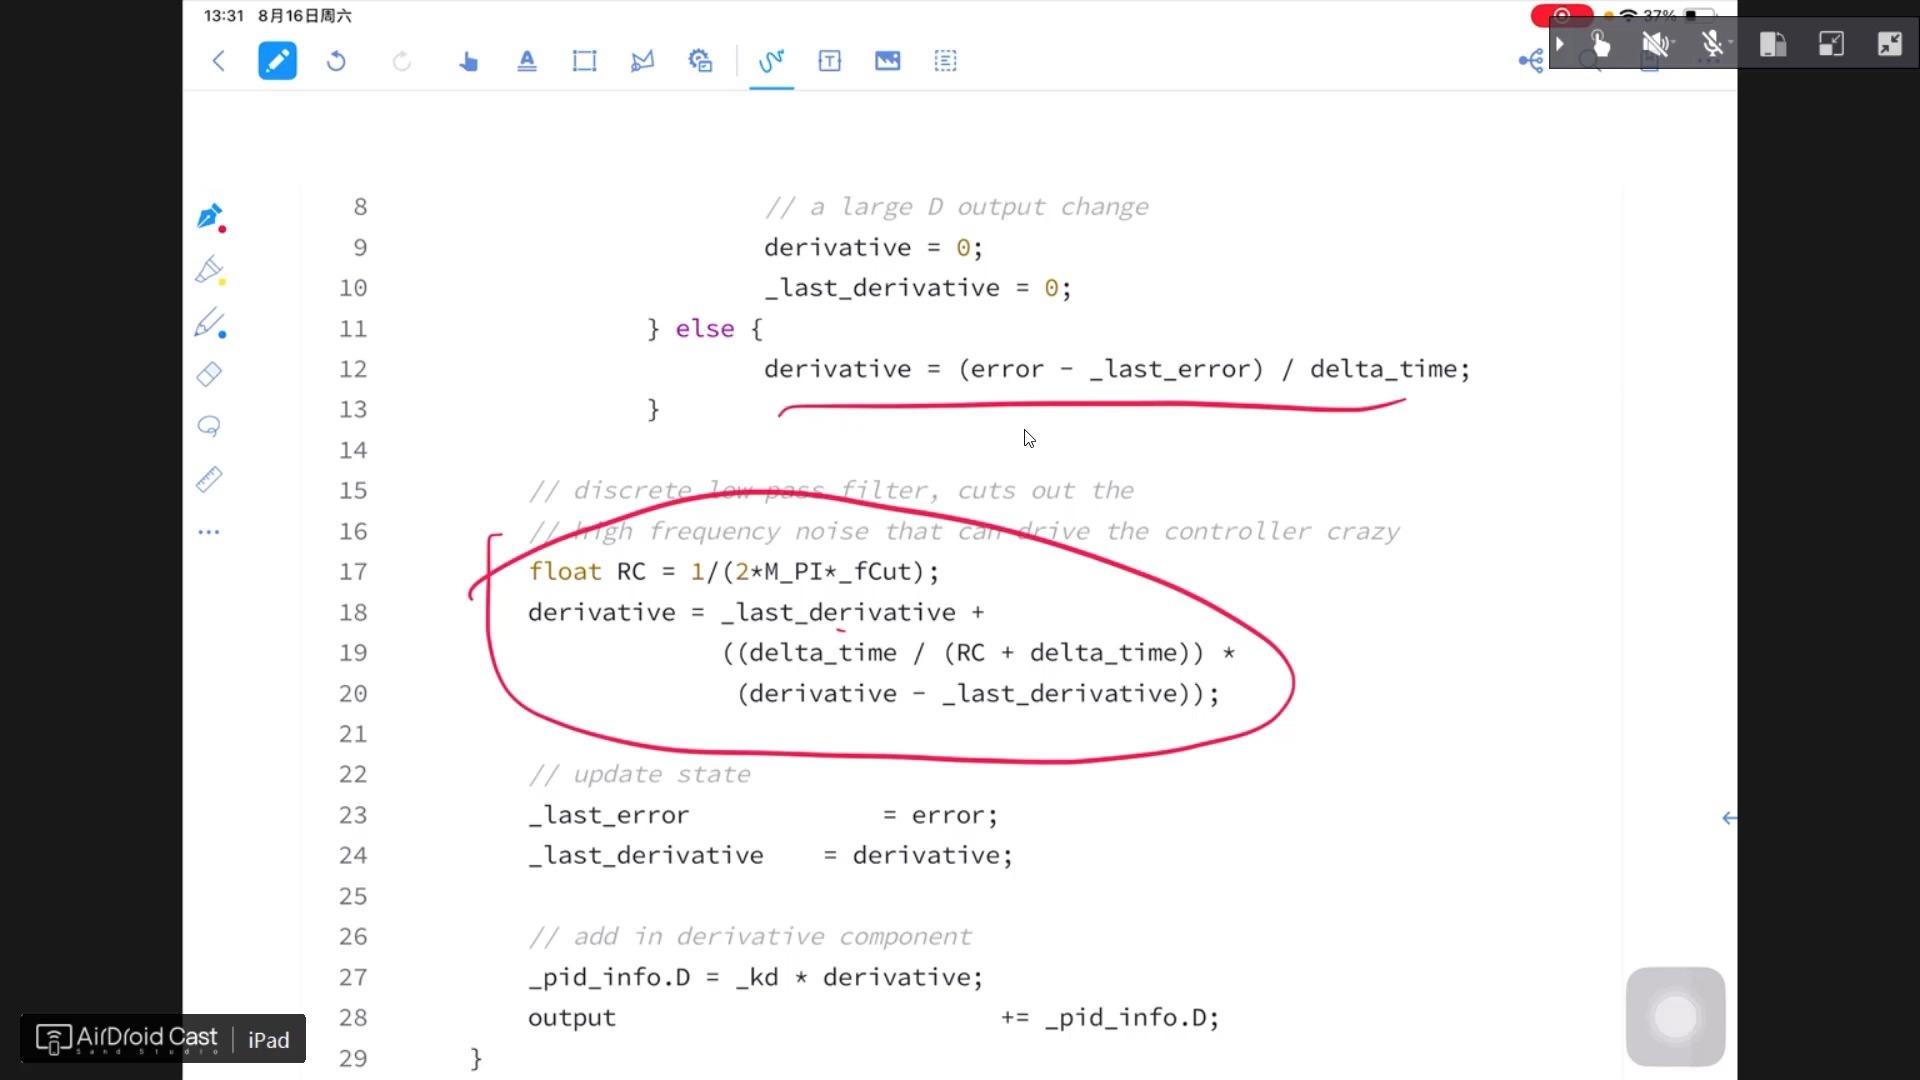The image size is (1920, 1080).
Task: Select the highlighter with yellow dot
Action: click(210, 270)
